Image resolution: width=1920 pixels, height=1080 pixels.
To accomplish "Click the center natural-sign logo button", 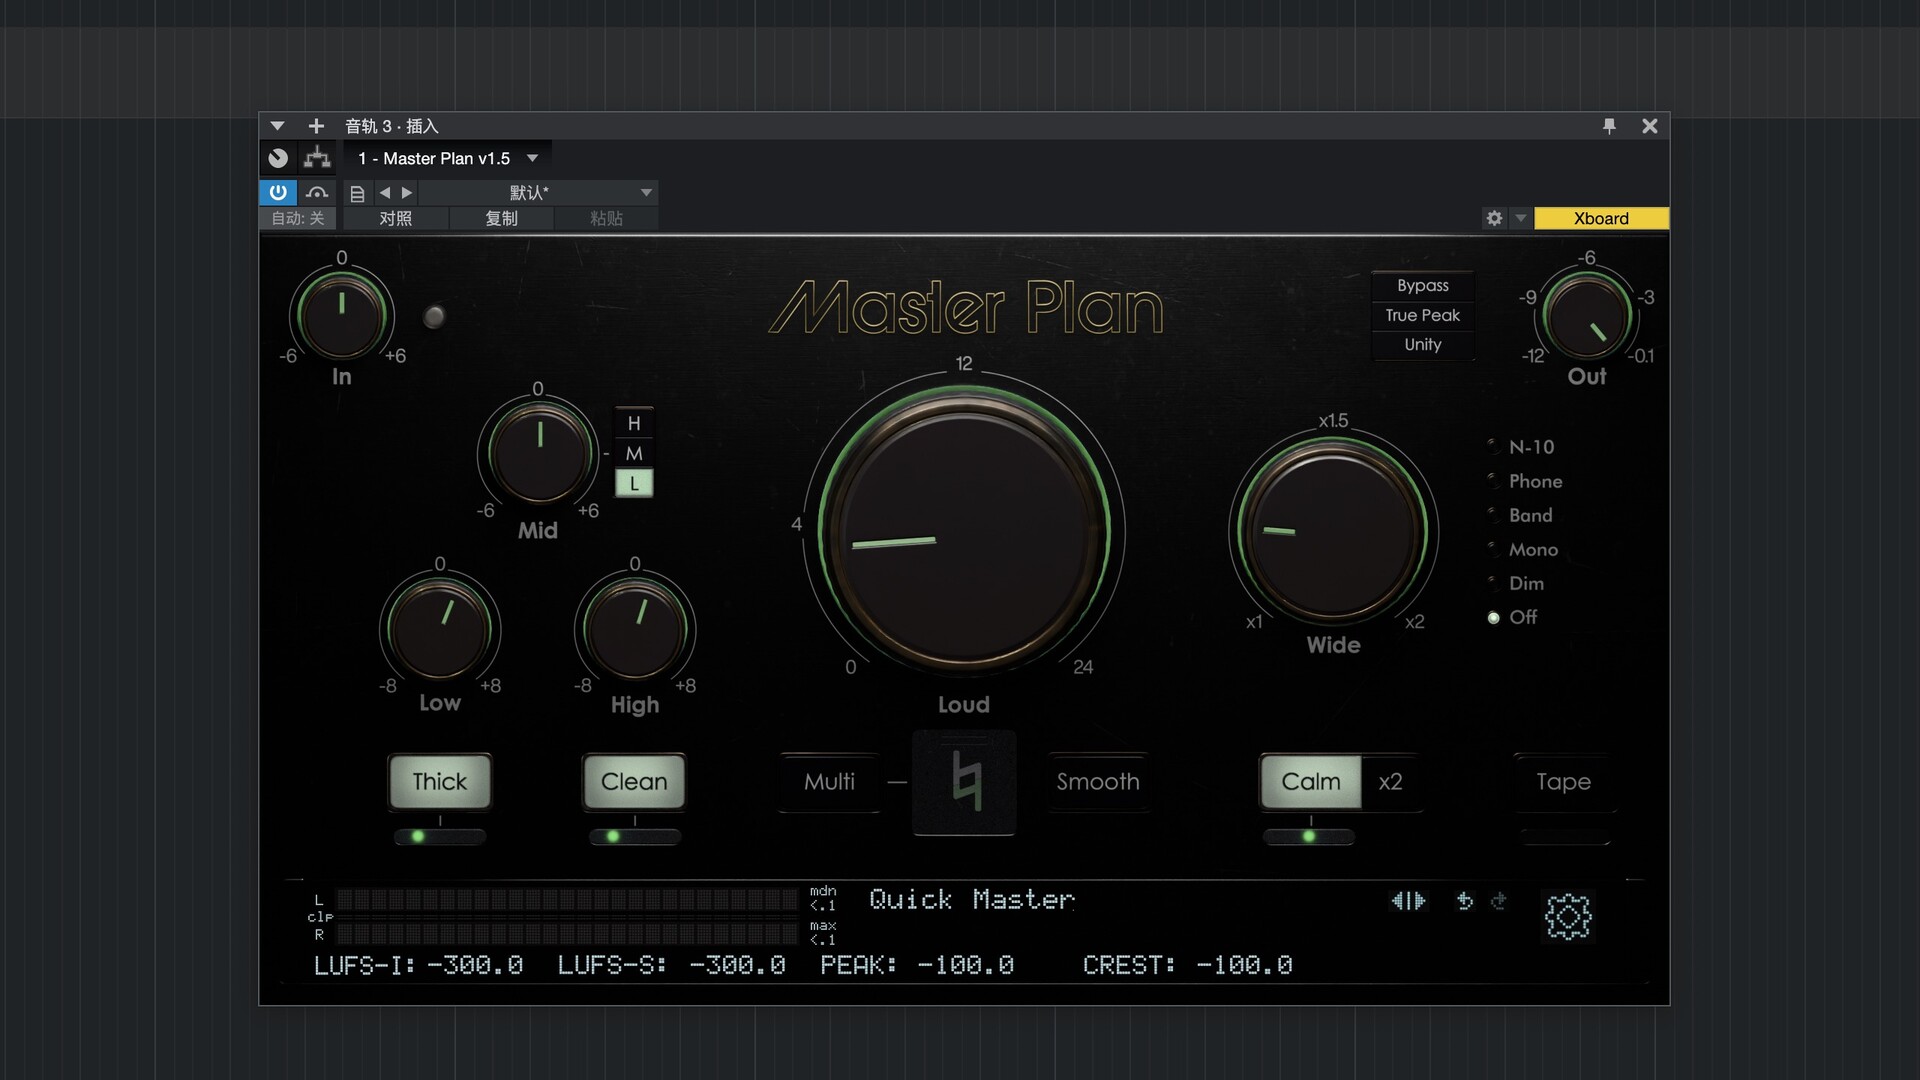I will tap(964, 782).
